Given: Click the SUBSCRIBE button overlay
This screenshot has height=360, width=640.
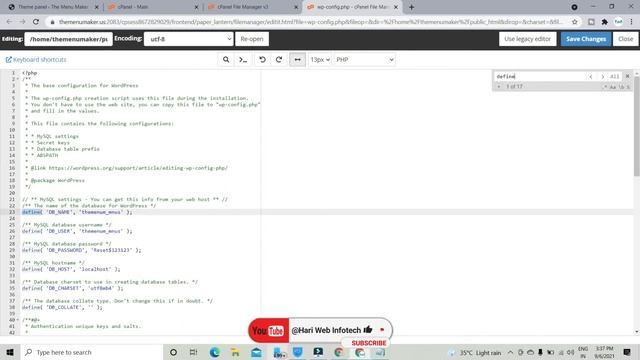Looking at the screenshot, I should click(x=369, y=343).
